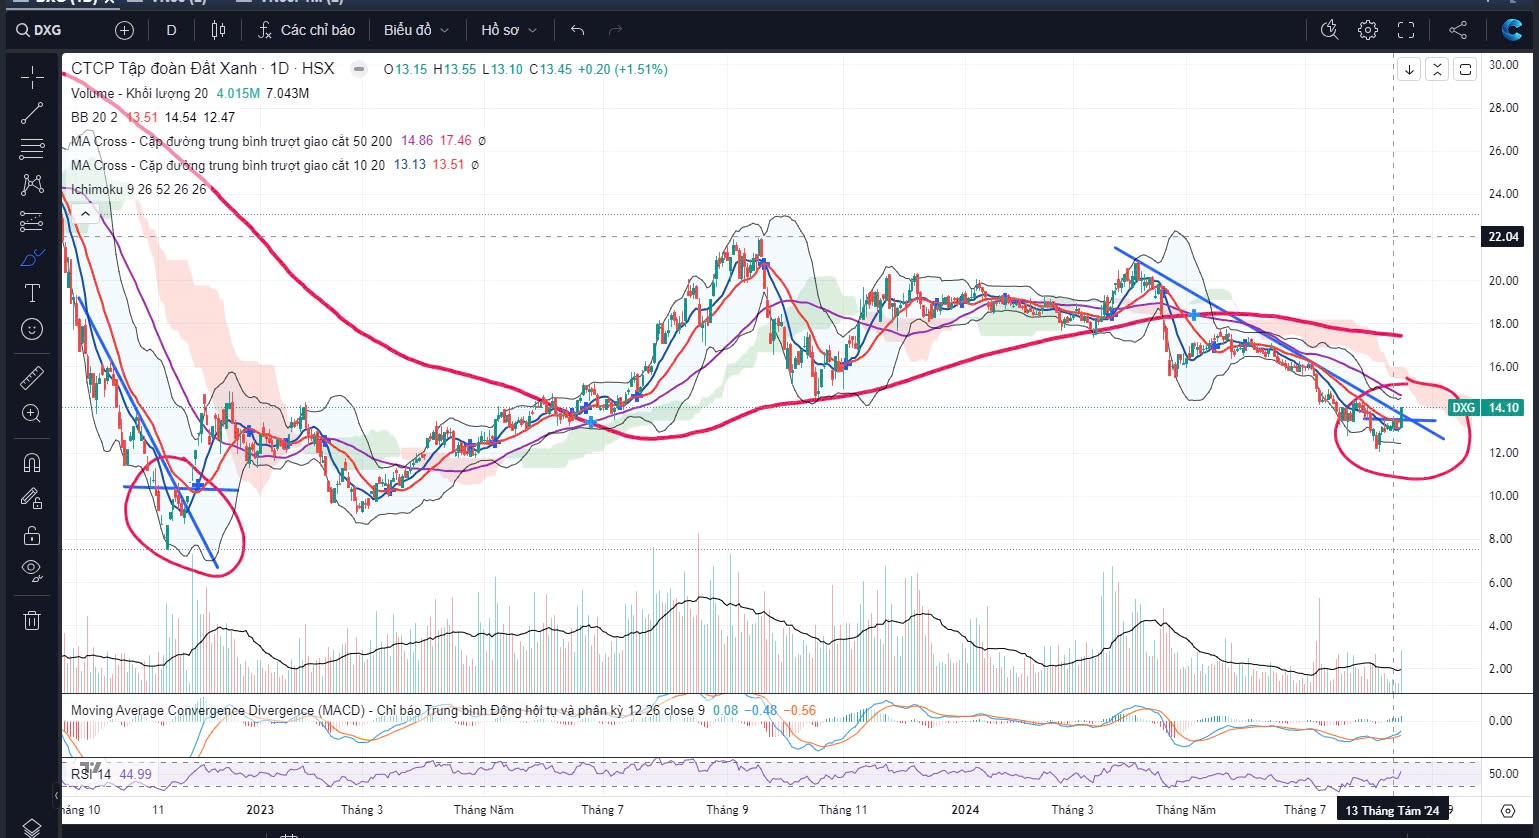The image size is (1539, 838).
Task: Open quick search with lightning magnifier icon
Action: pos(1329,30)
